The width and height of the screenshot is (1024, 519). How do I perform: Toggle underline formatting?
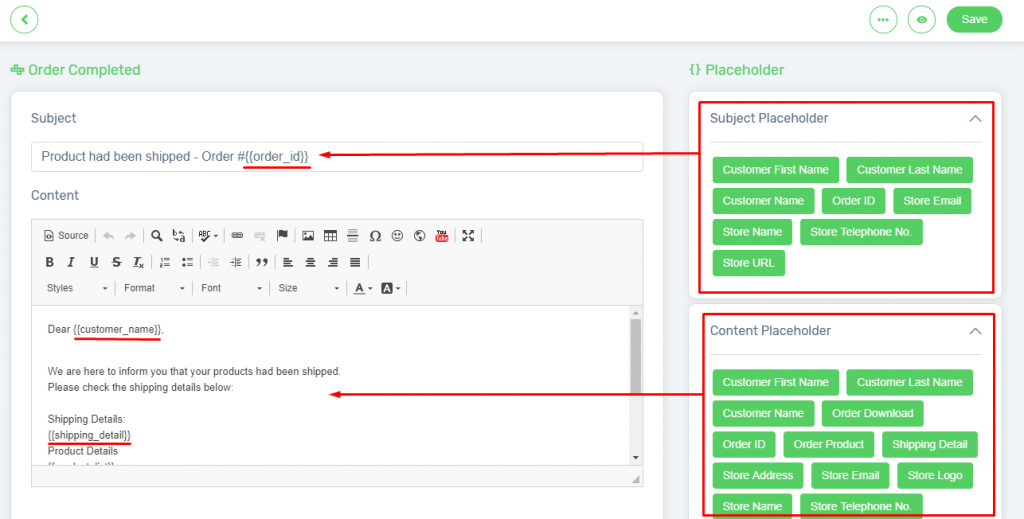[x=94, y=262]
